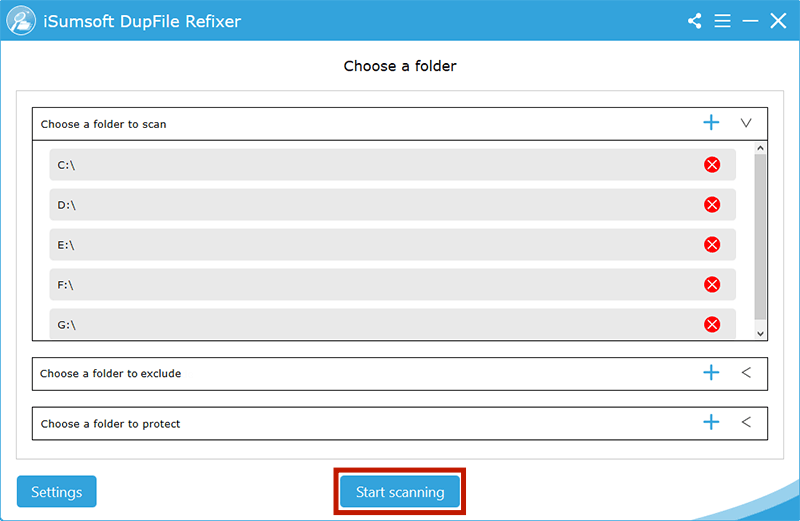800x521 pixels.
Task: Click the scroll down arrow in folder list
Action: [x=760, y=334]
